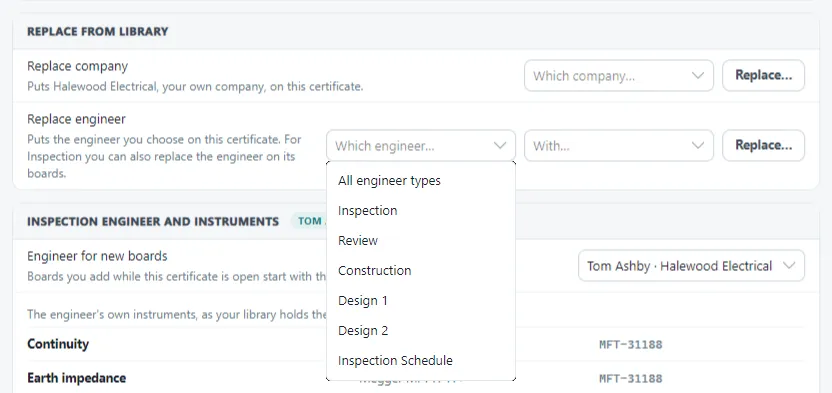
Task: Select 'All engineer types' option
Action: pos(421,181)
